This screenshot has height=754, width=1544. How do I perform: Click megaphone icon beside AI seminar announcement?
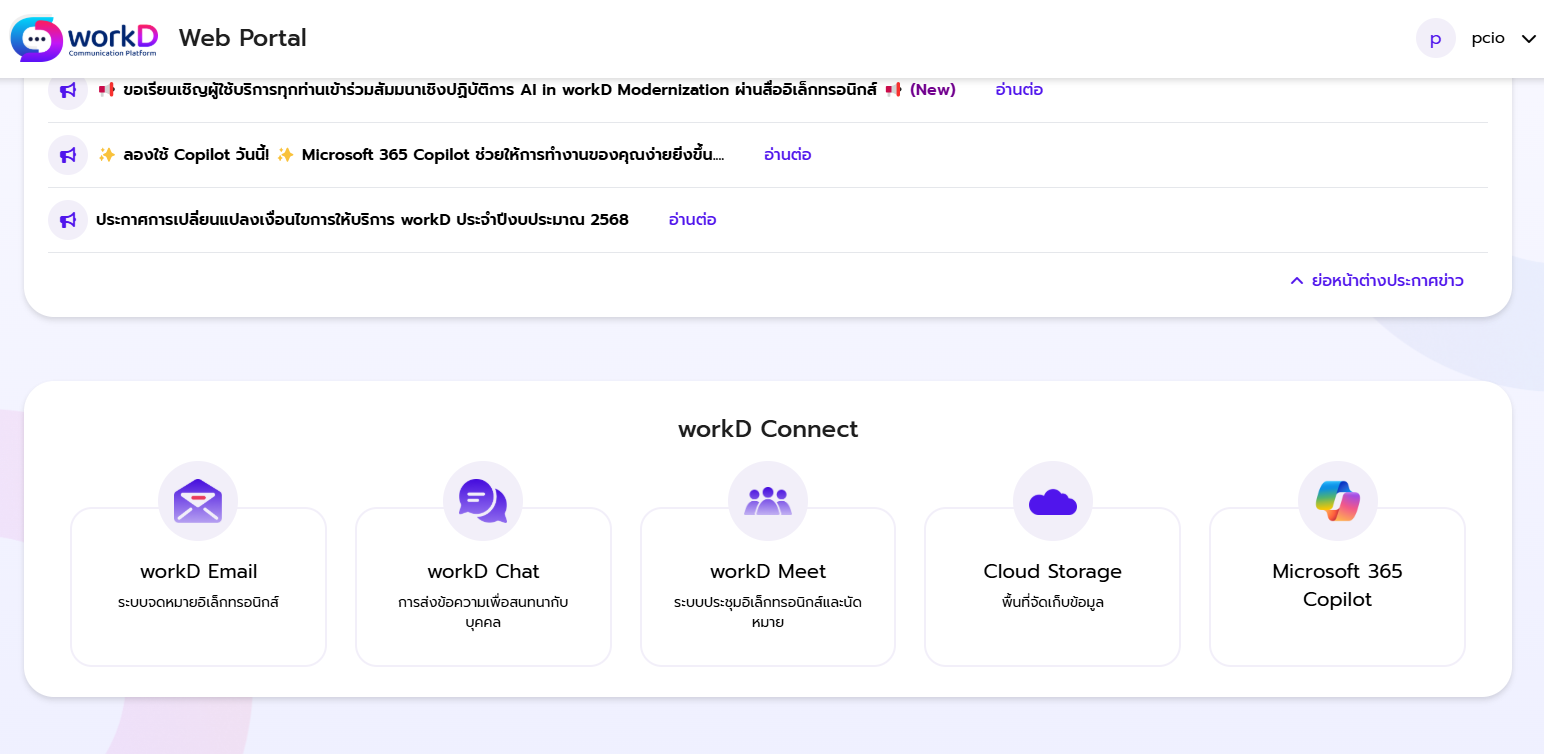(x=68, y=90)
